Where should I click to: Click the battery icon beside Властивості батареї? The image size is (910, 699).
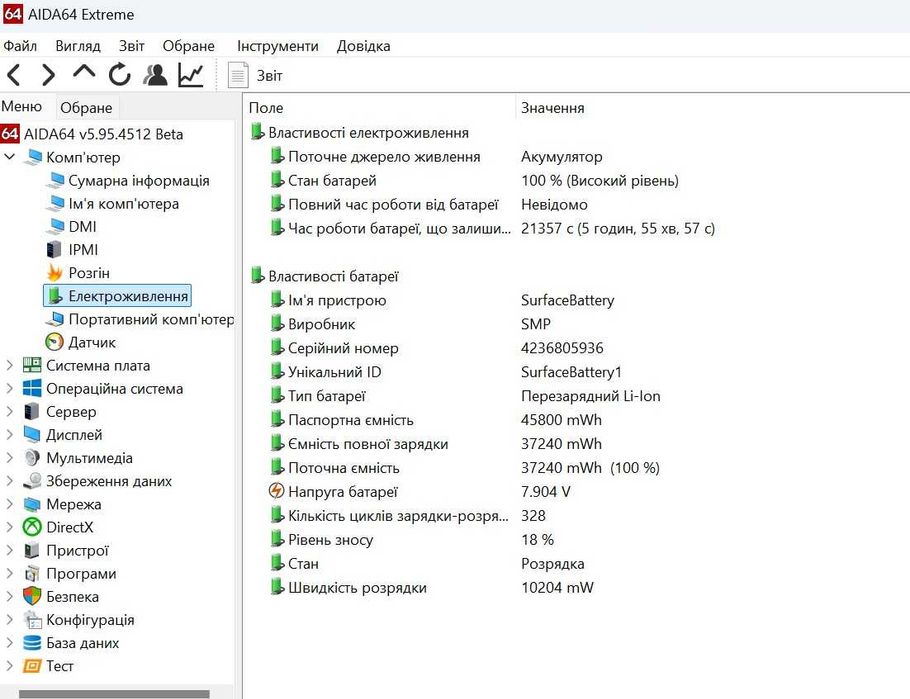point(257,276)
